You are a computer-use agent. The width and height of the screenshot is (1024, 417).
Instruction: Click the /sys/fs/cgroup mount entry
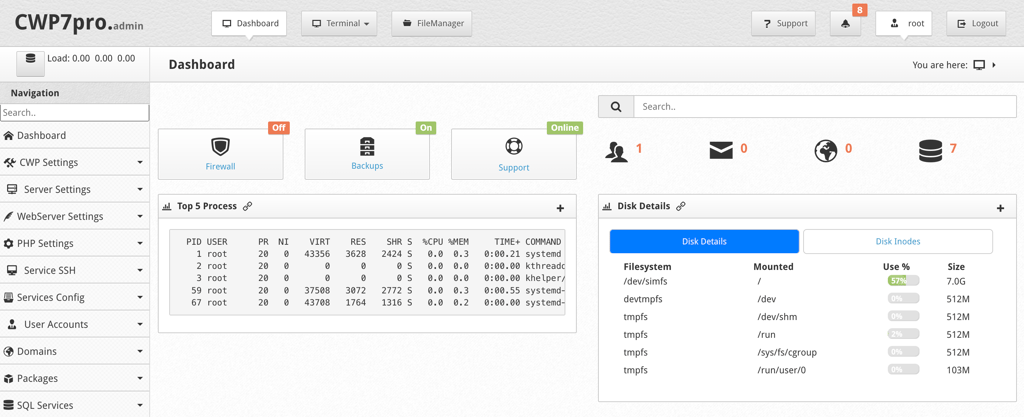[x=787, y=352]
